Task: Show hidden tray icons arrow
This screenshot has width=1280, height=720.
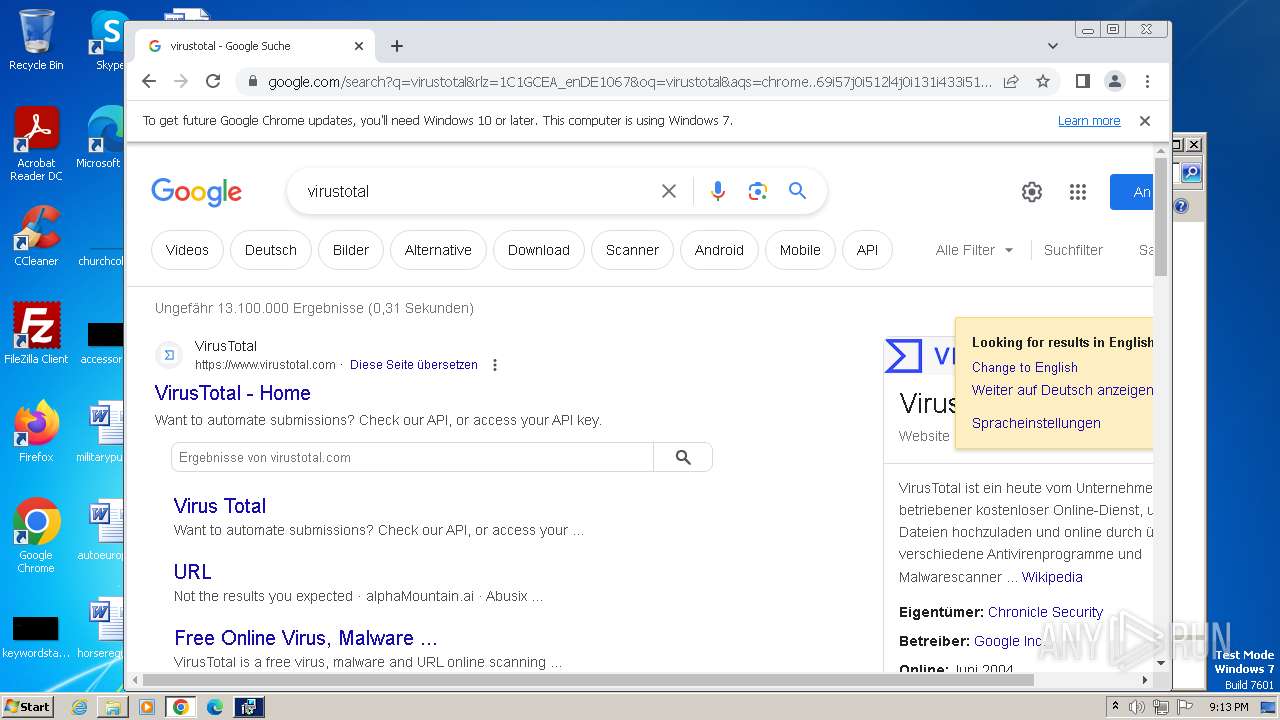Action: [x=1115, y=707]
